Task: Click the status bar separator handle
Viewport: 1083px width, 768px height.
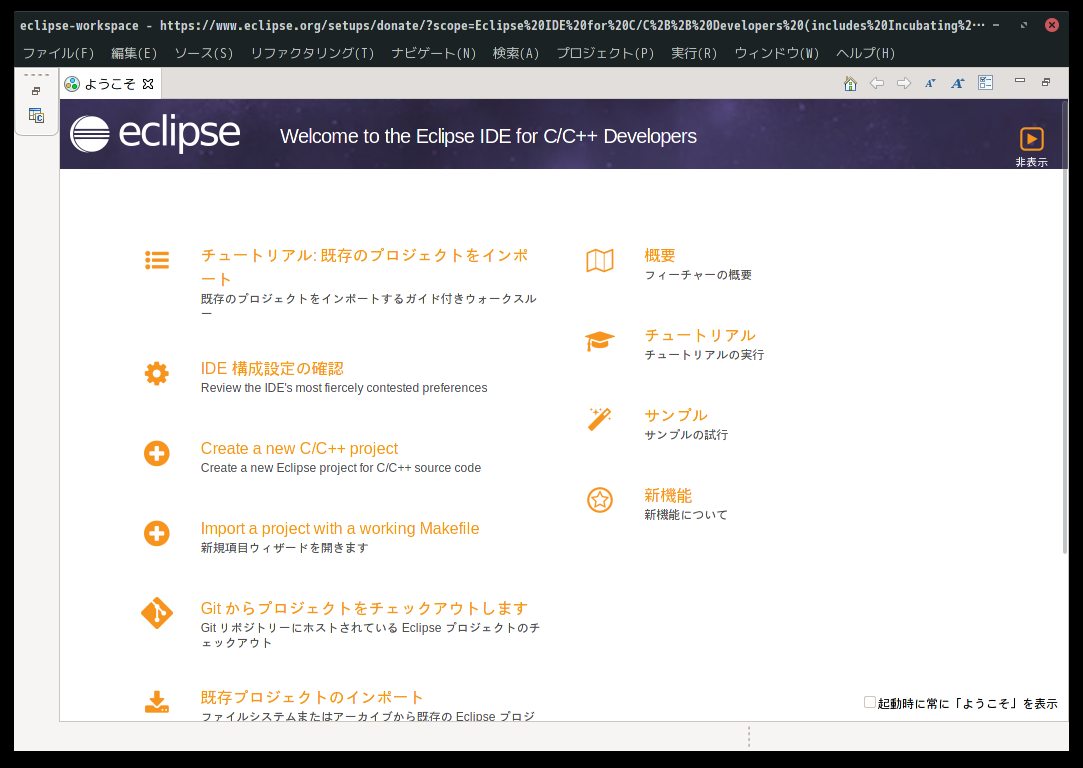Action: click(x=749, y=736)
